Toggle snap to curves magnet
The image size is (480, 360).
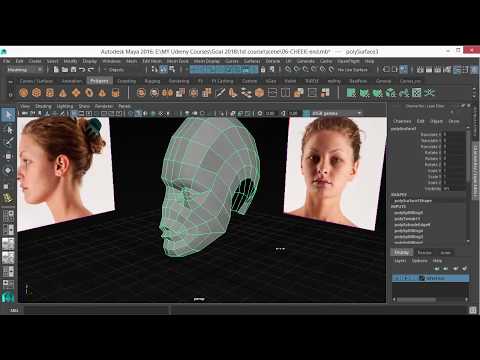[x=297, y=69]
